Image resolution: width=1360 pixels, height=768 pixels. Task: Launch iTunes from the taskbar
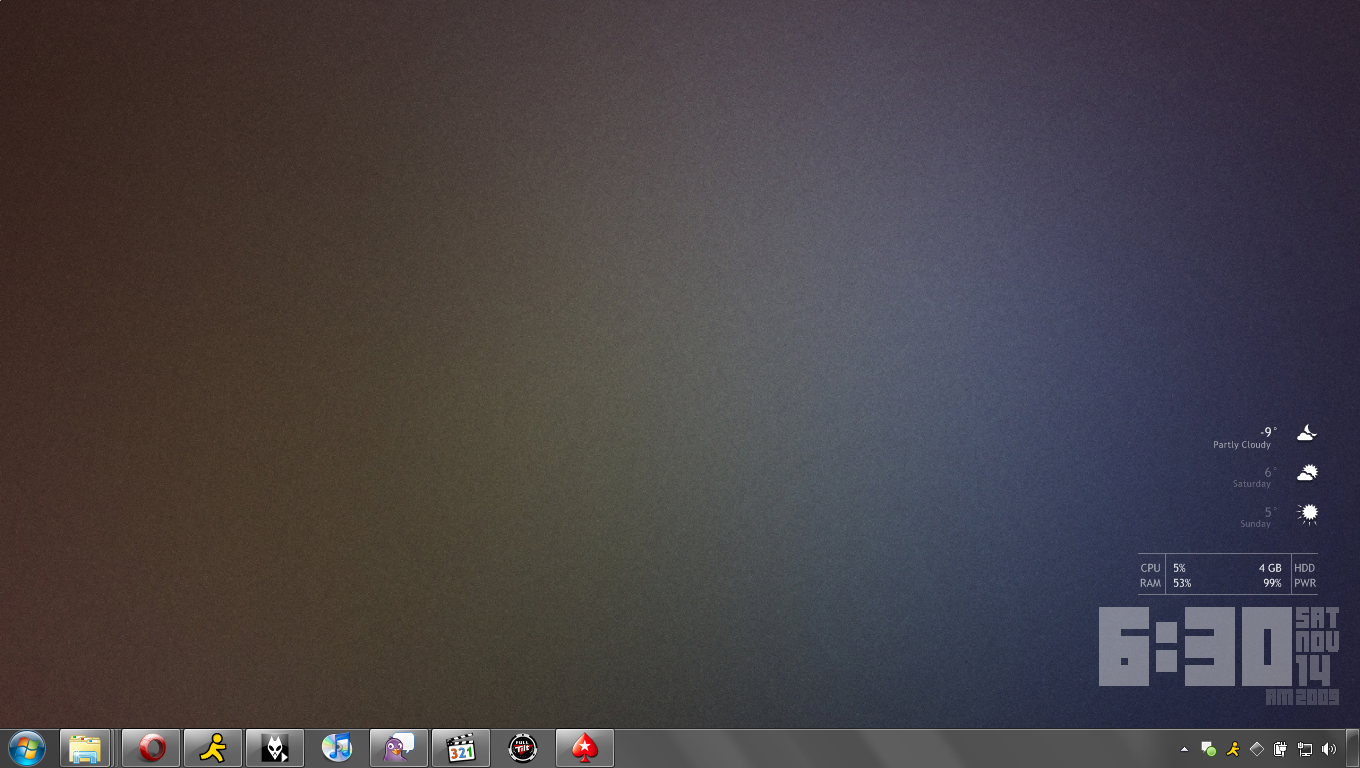(337, 748)
